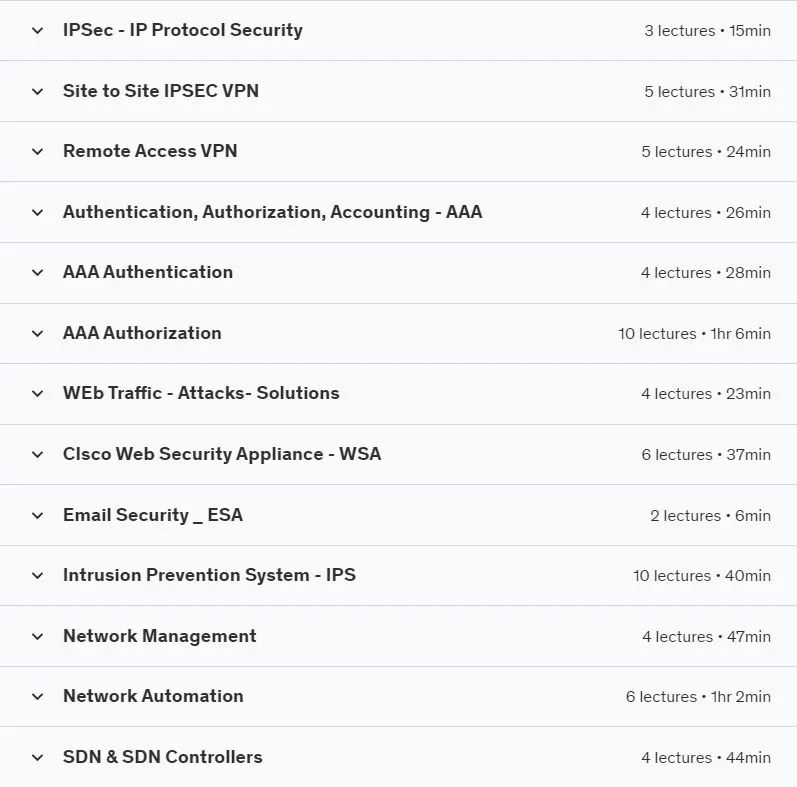Click chevron beside Network Automation

click(x=38, y=697)
